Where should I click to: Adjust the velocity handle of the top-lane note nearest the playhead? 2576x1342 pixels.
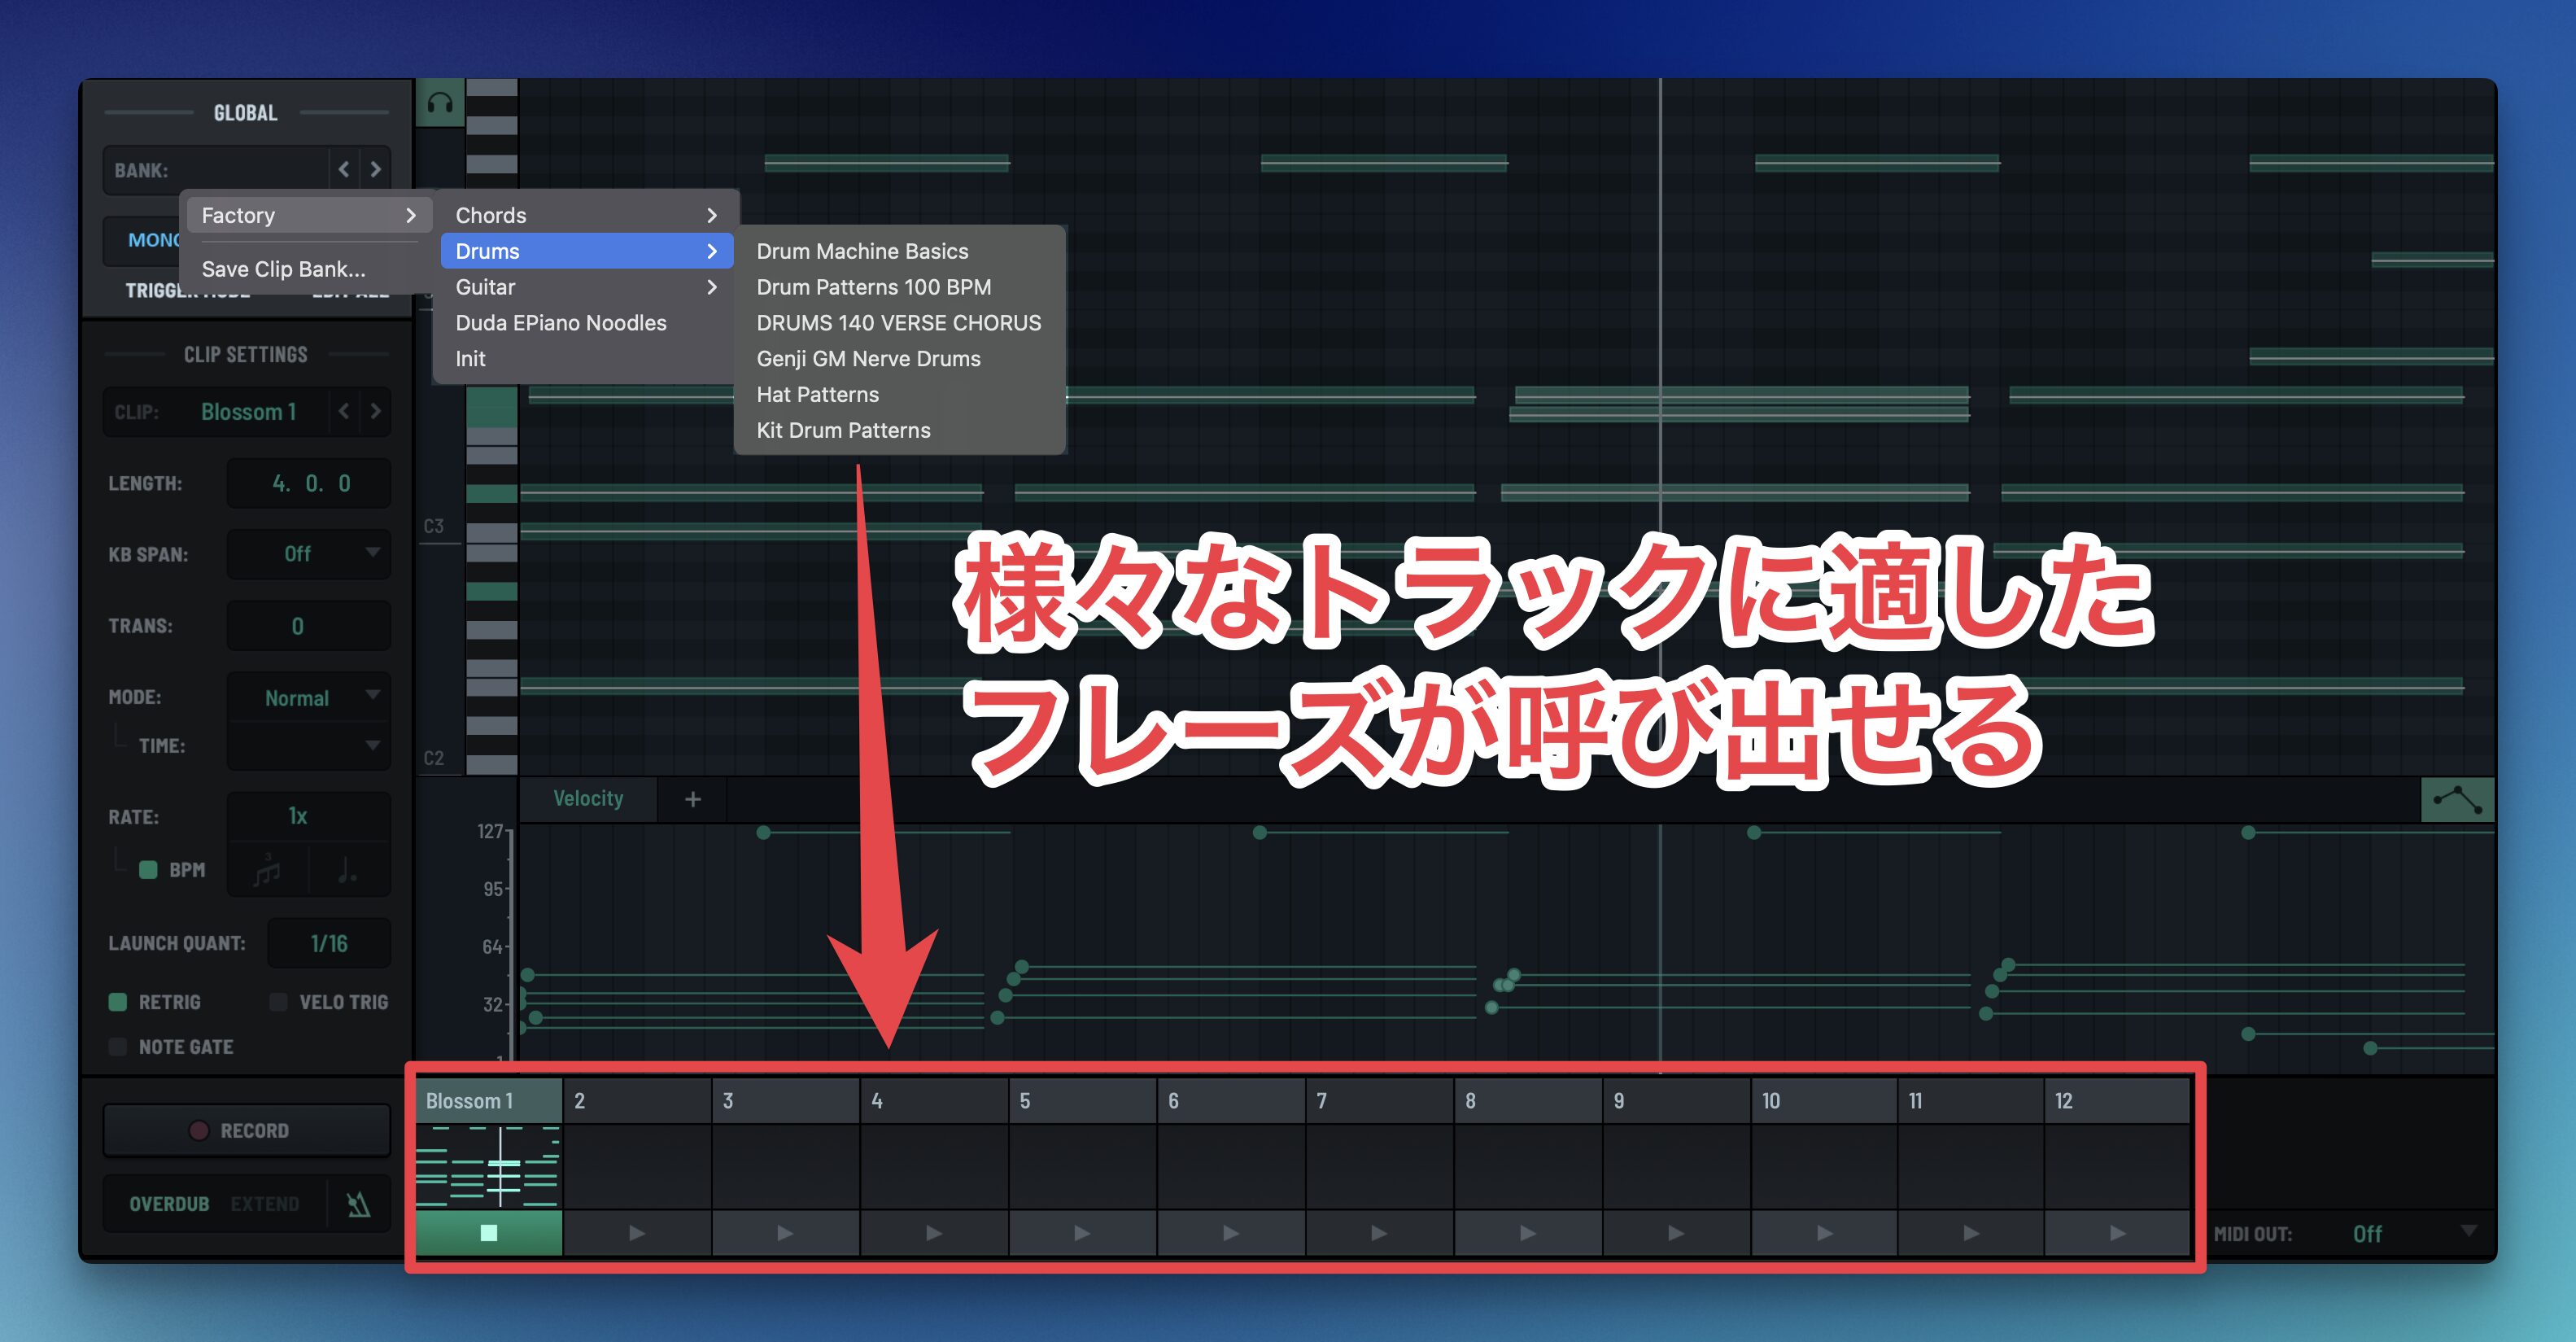[1754, 832]
